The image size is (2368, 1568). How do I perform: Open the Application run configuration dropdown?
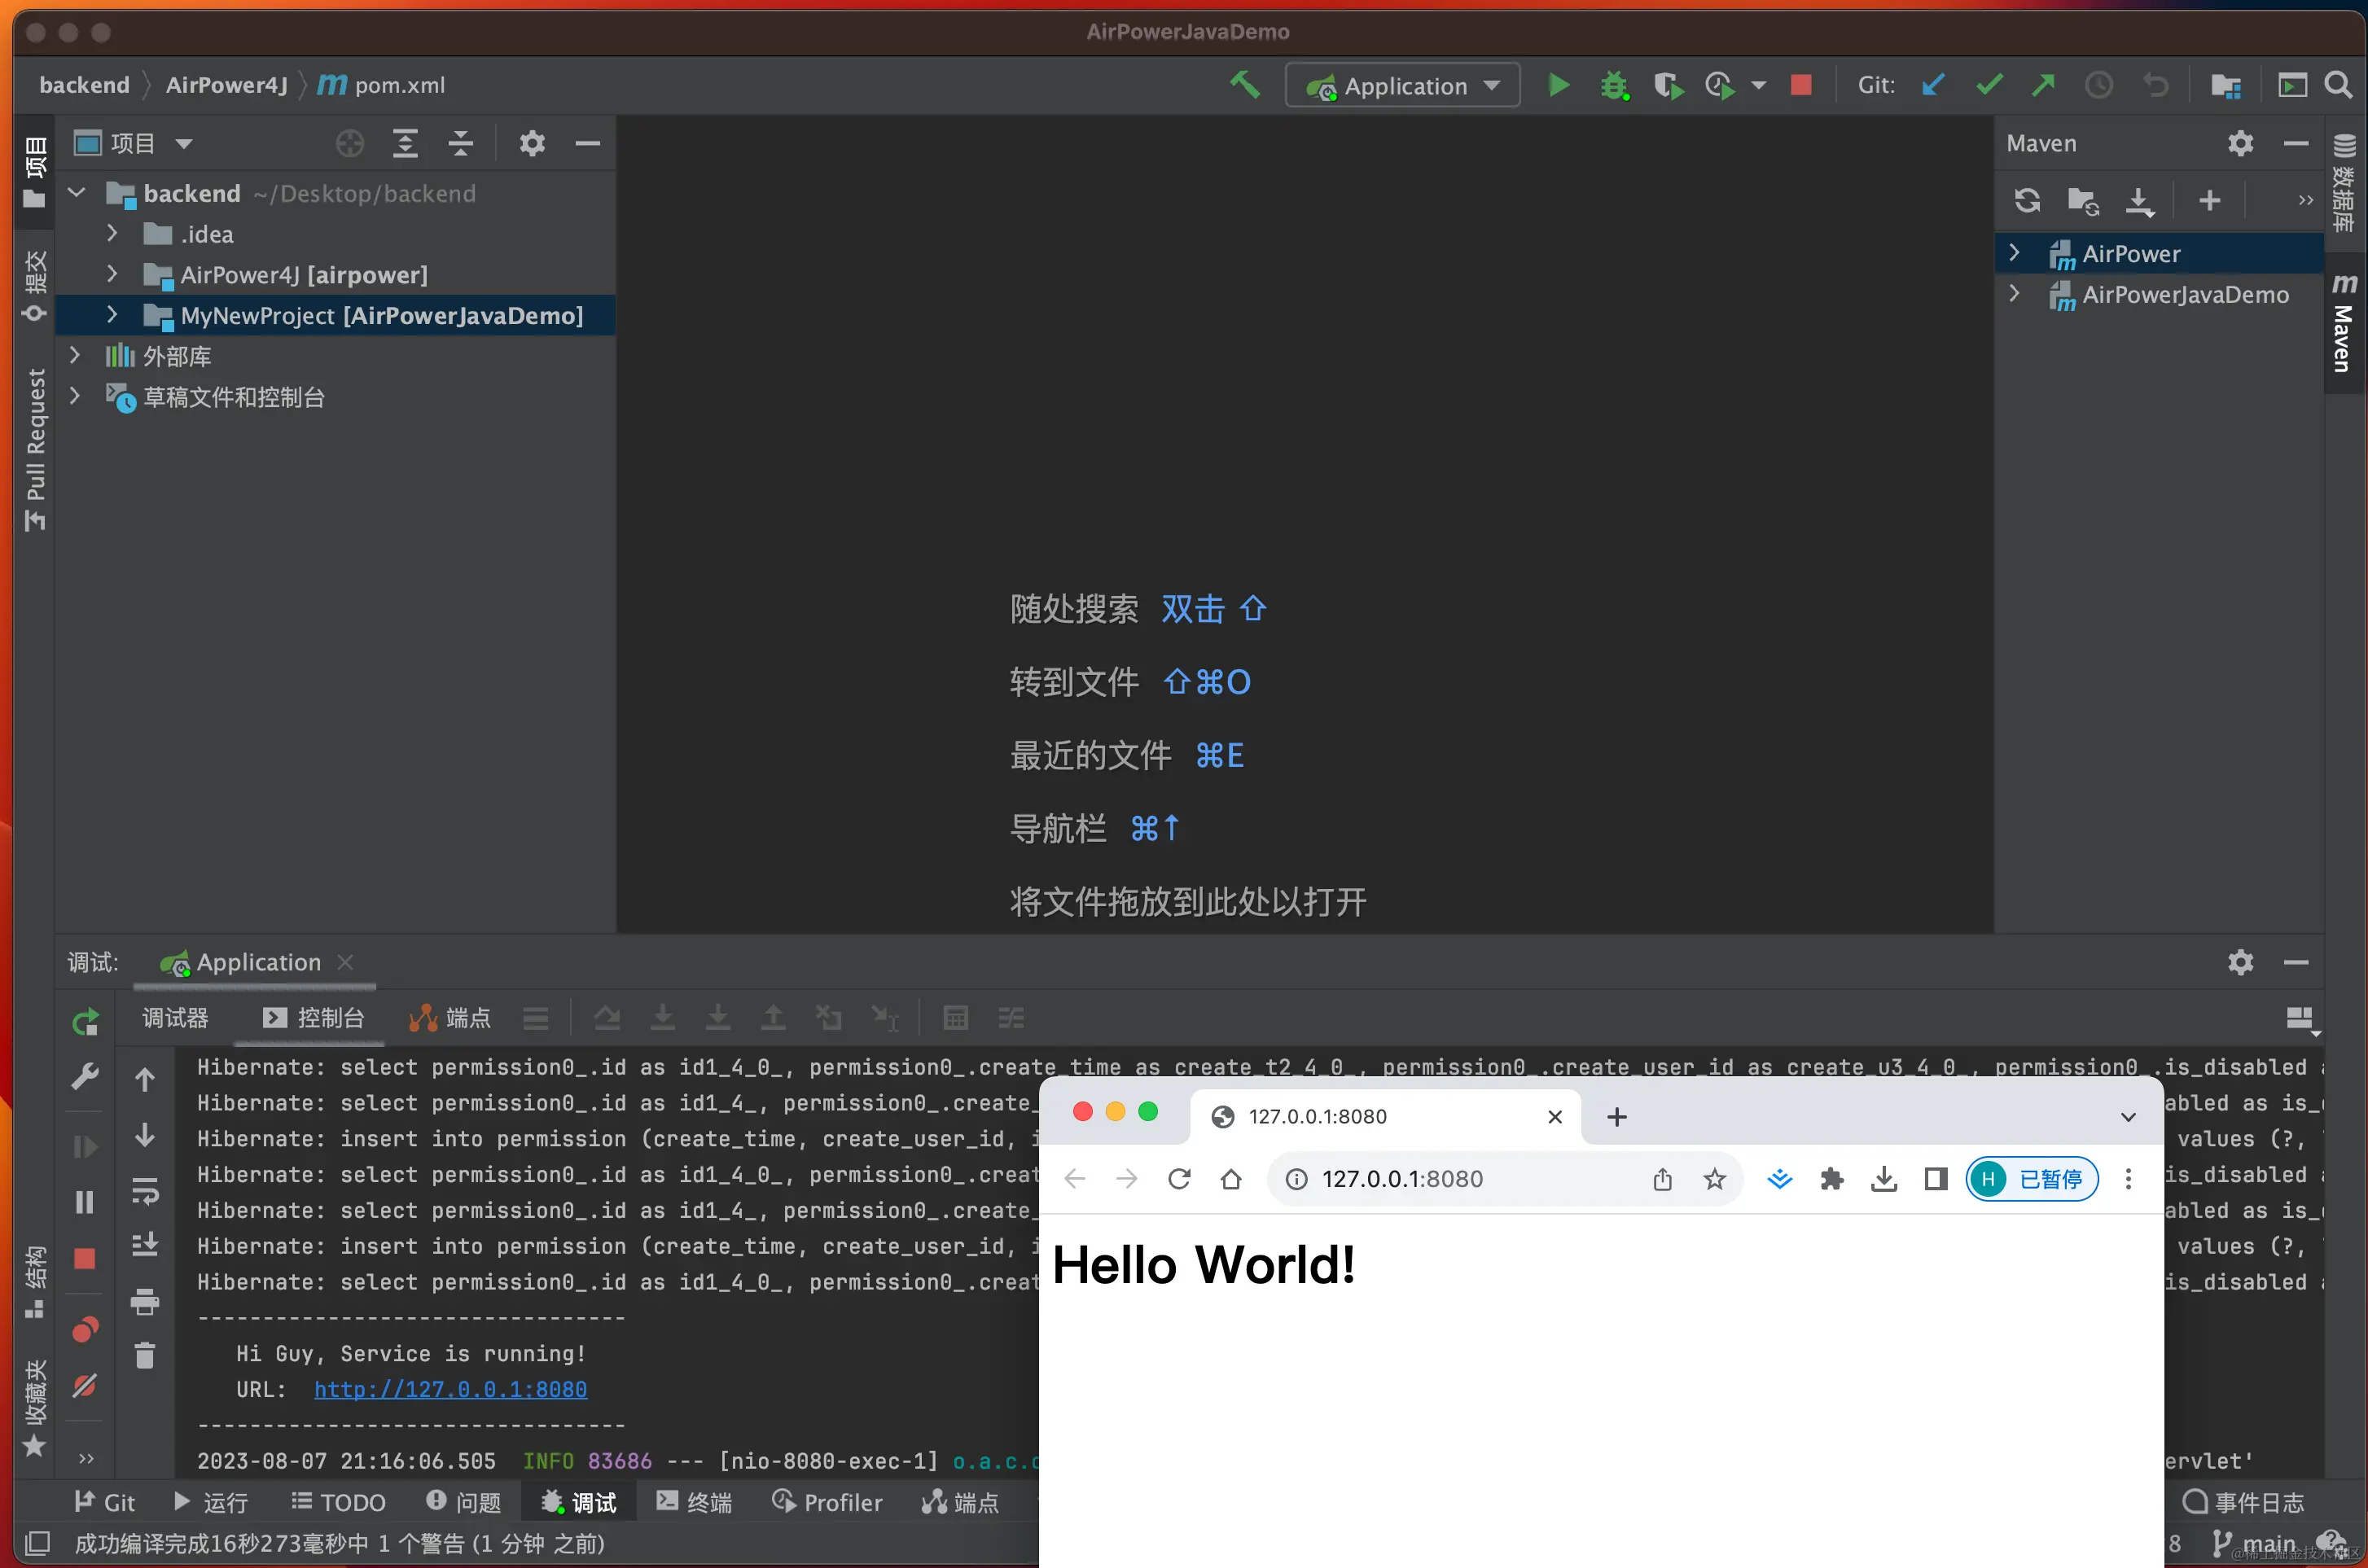coord(1402,86)
